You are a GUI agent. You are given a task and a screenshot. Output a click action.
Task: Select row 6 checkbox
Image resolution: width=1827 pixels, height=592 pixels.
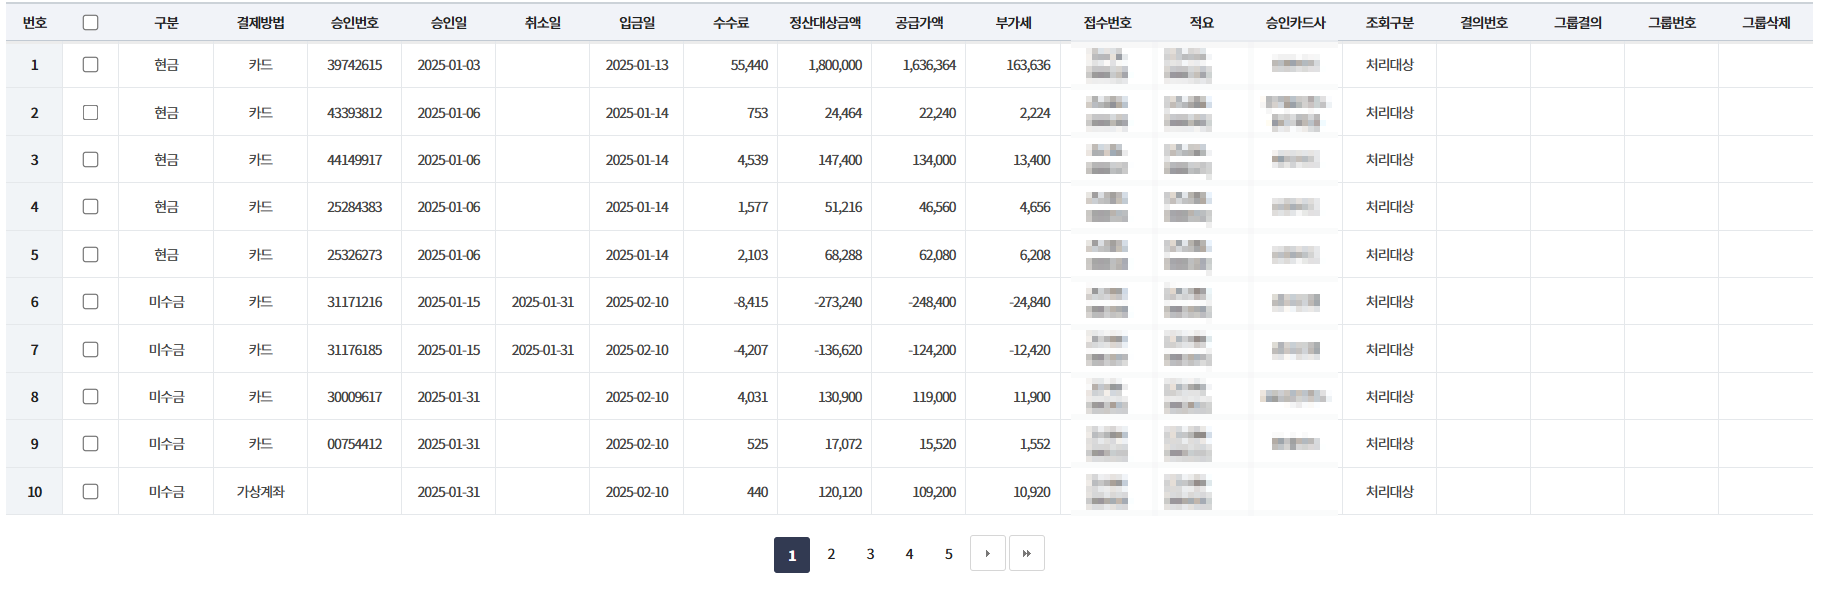point(90,302)
